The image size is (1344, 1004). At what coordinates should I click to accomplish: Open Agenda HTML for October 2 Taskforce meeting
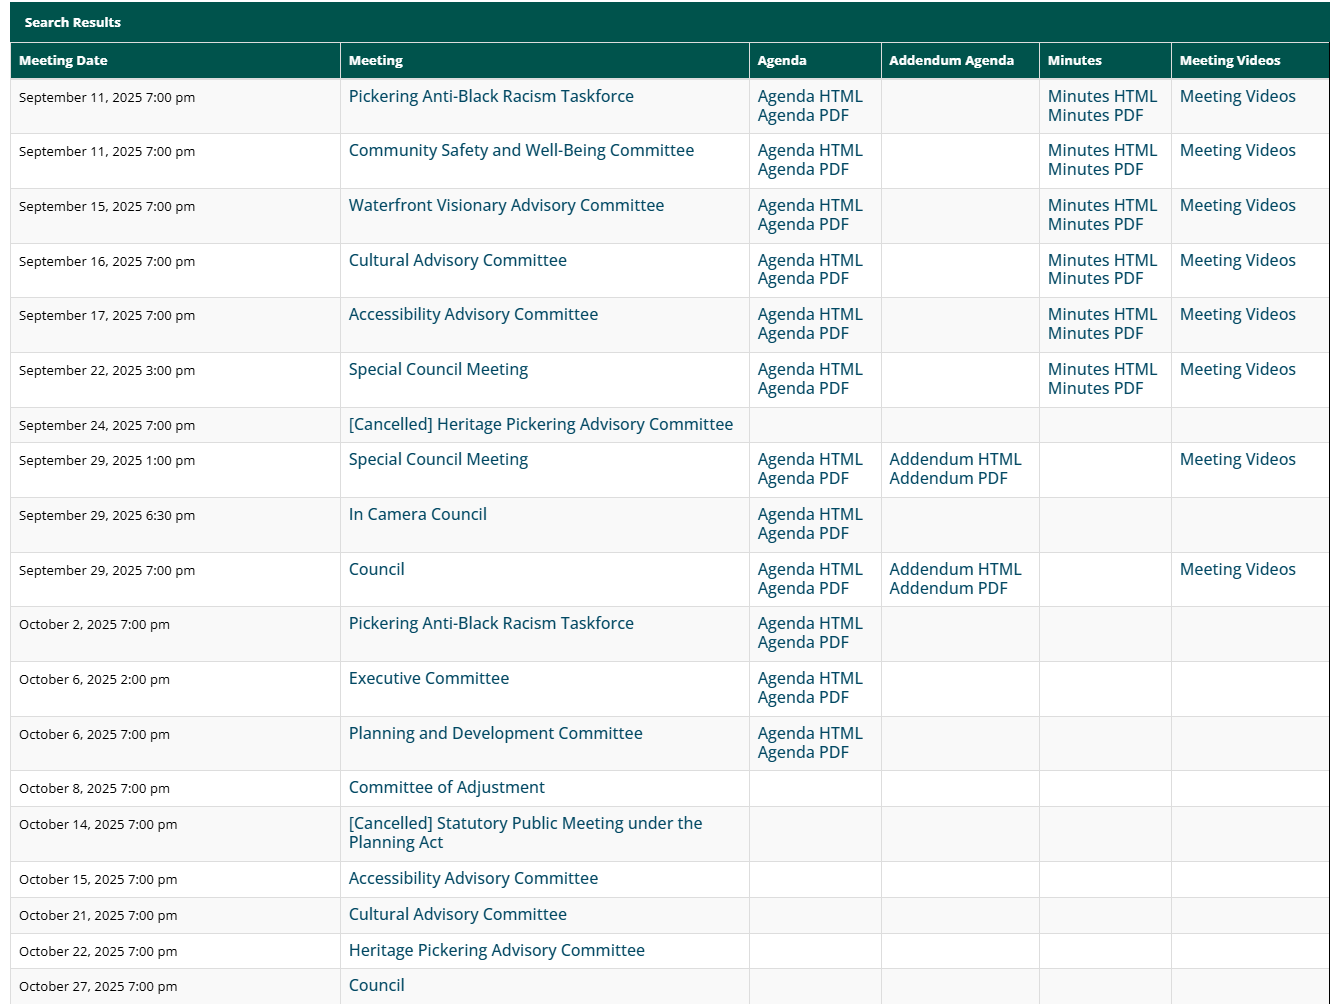tap(809, 624)
